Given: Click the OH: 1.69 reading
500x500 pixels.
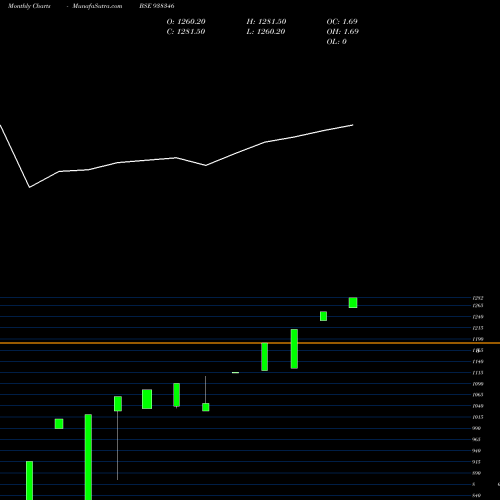Looking at the screenshot, I should click(x=343, y=32).
